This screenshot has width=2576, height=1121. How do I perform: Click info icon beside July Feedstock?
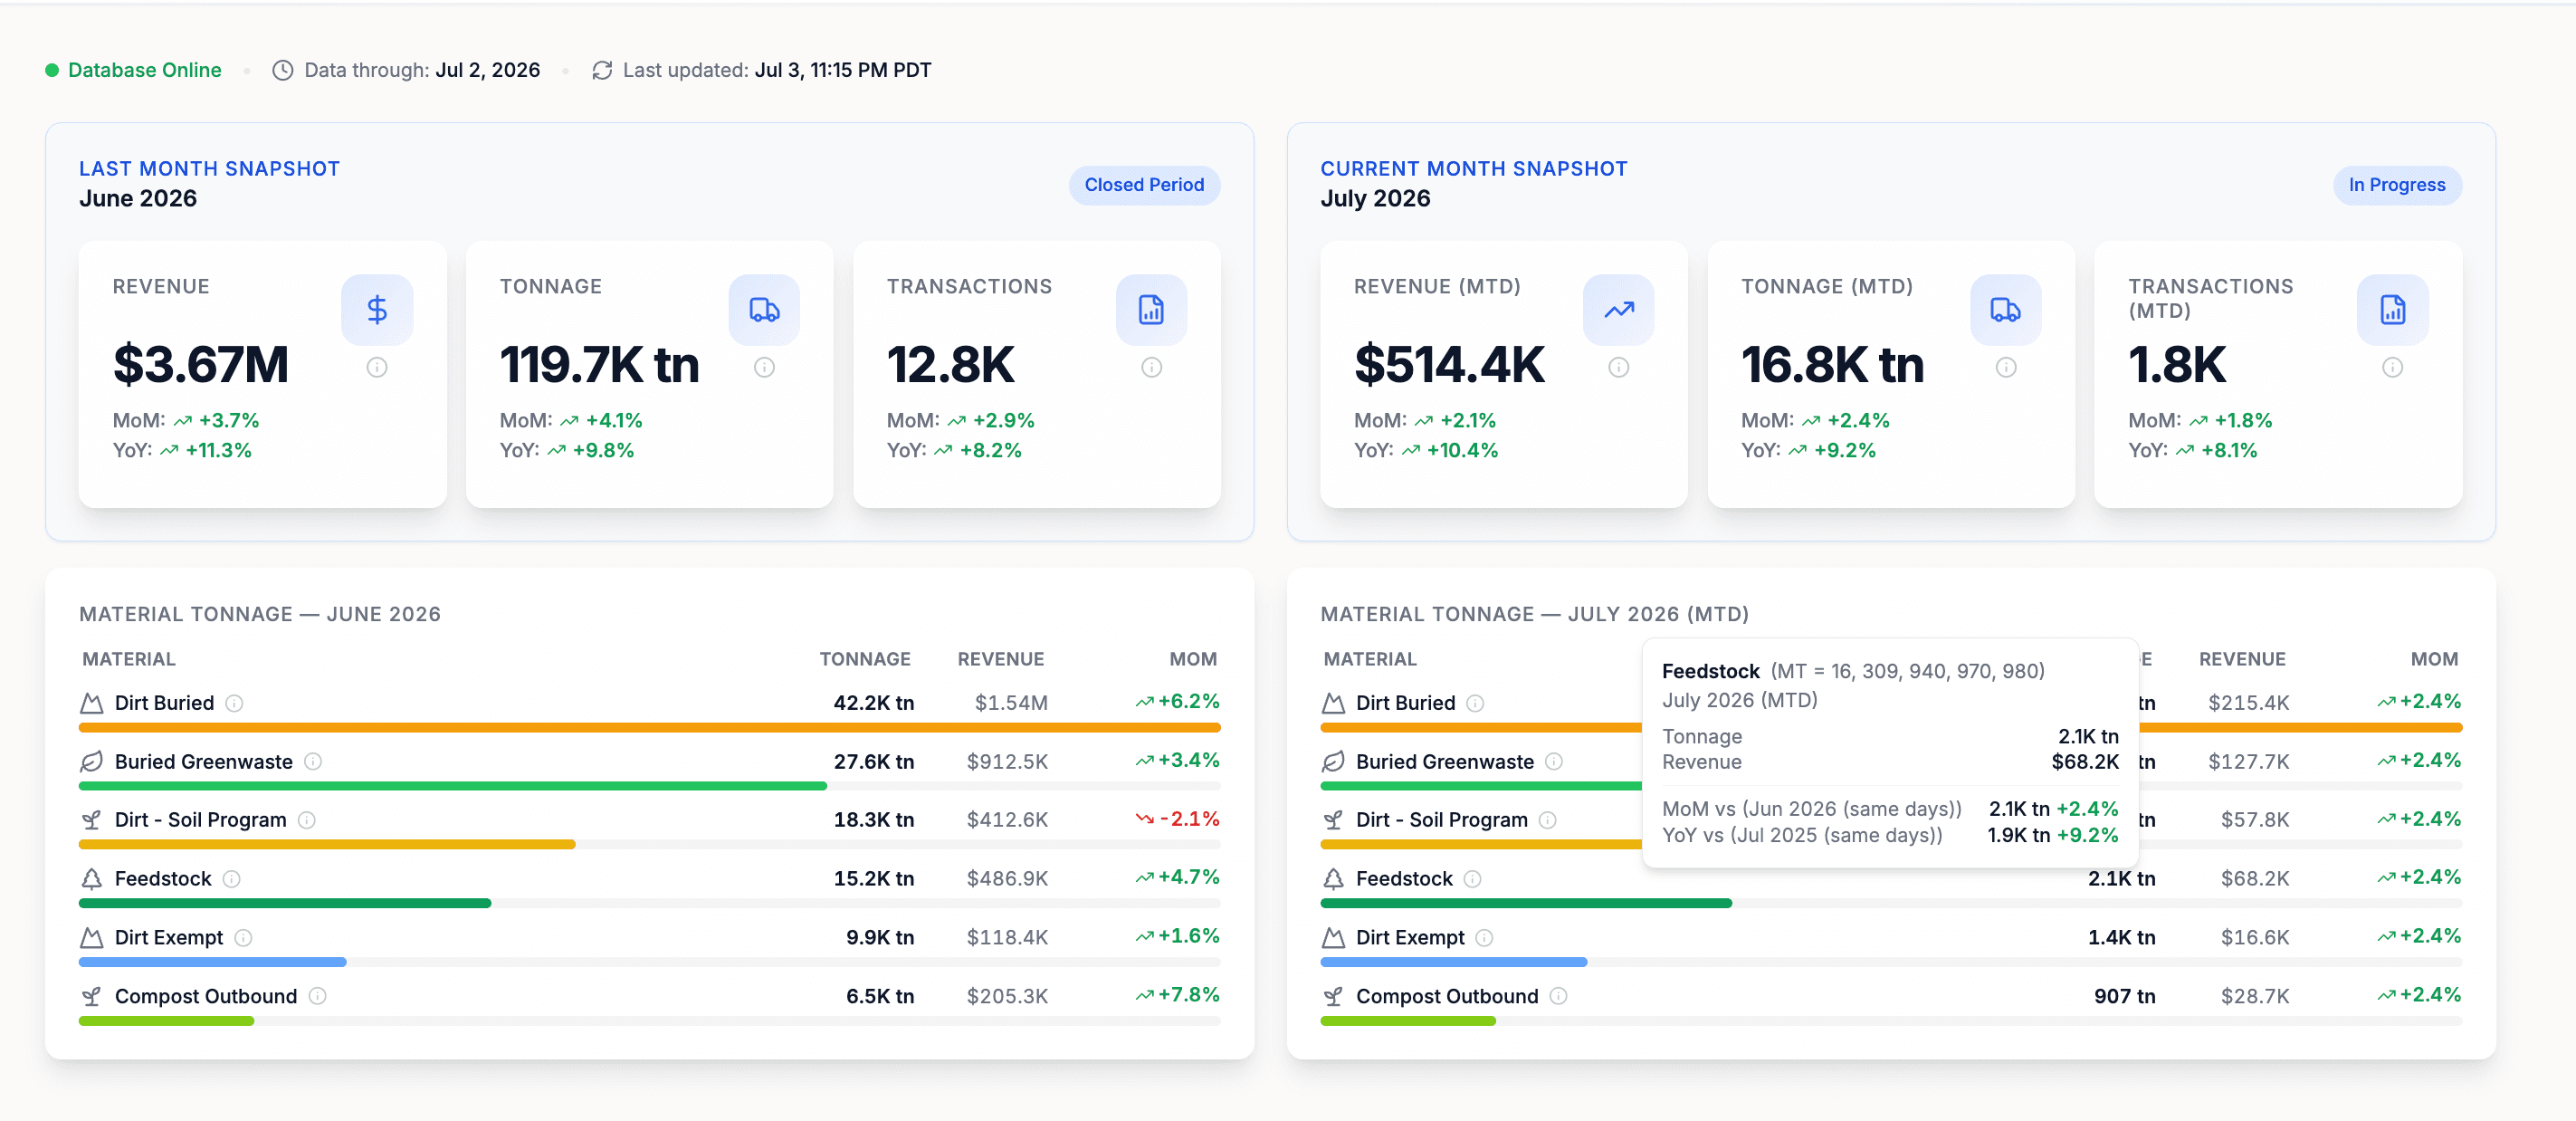(x=1472, y=879)
